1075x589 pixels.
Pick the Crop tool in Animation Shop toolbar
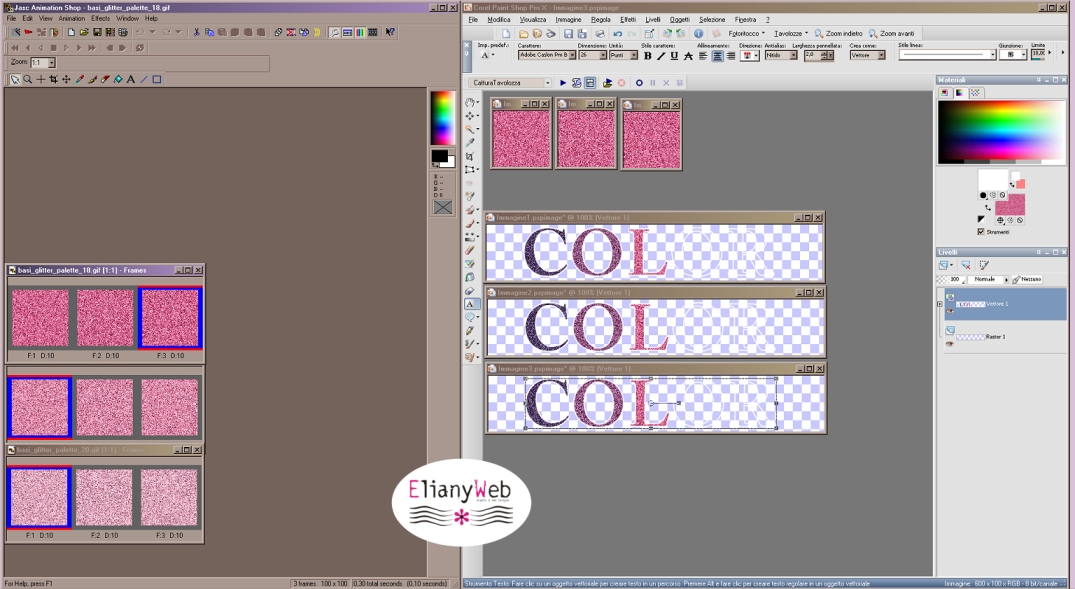coord(53,79)
